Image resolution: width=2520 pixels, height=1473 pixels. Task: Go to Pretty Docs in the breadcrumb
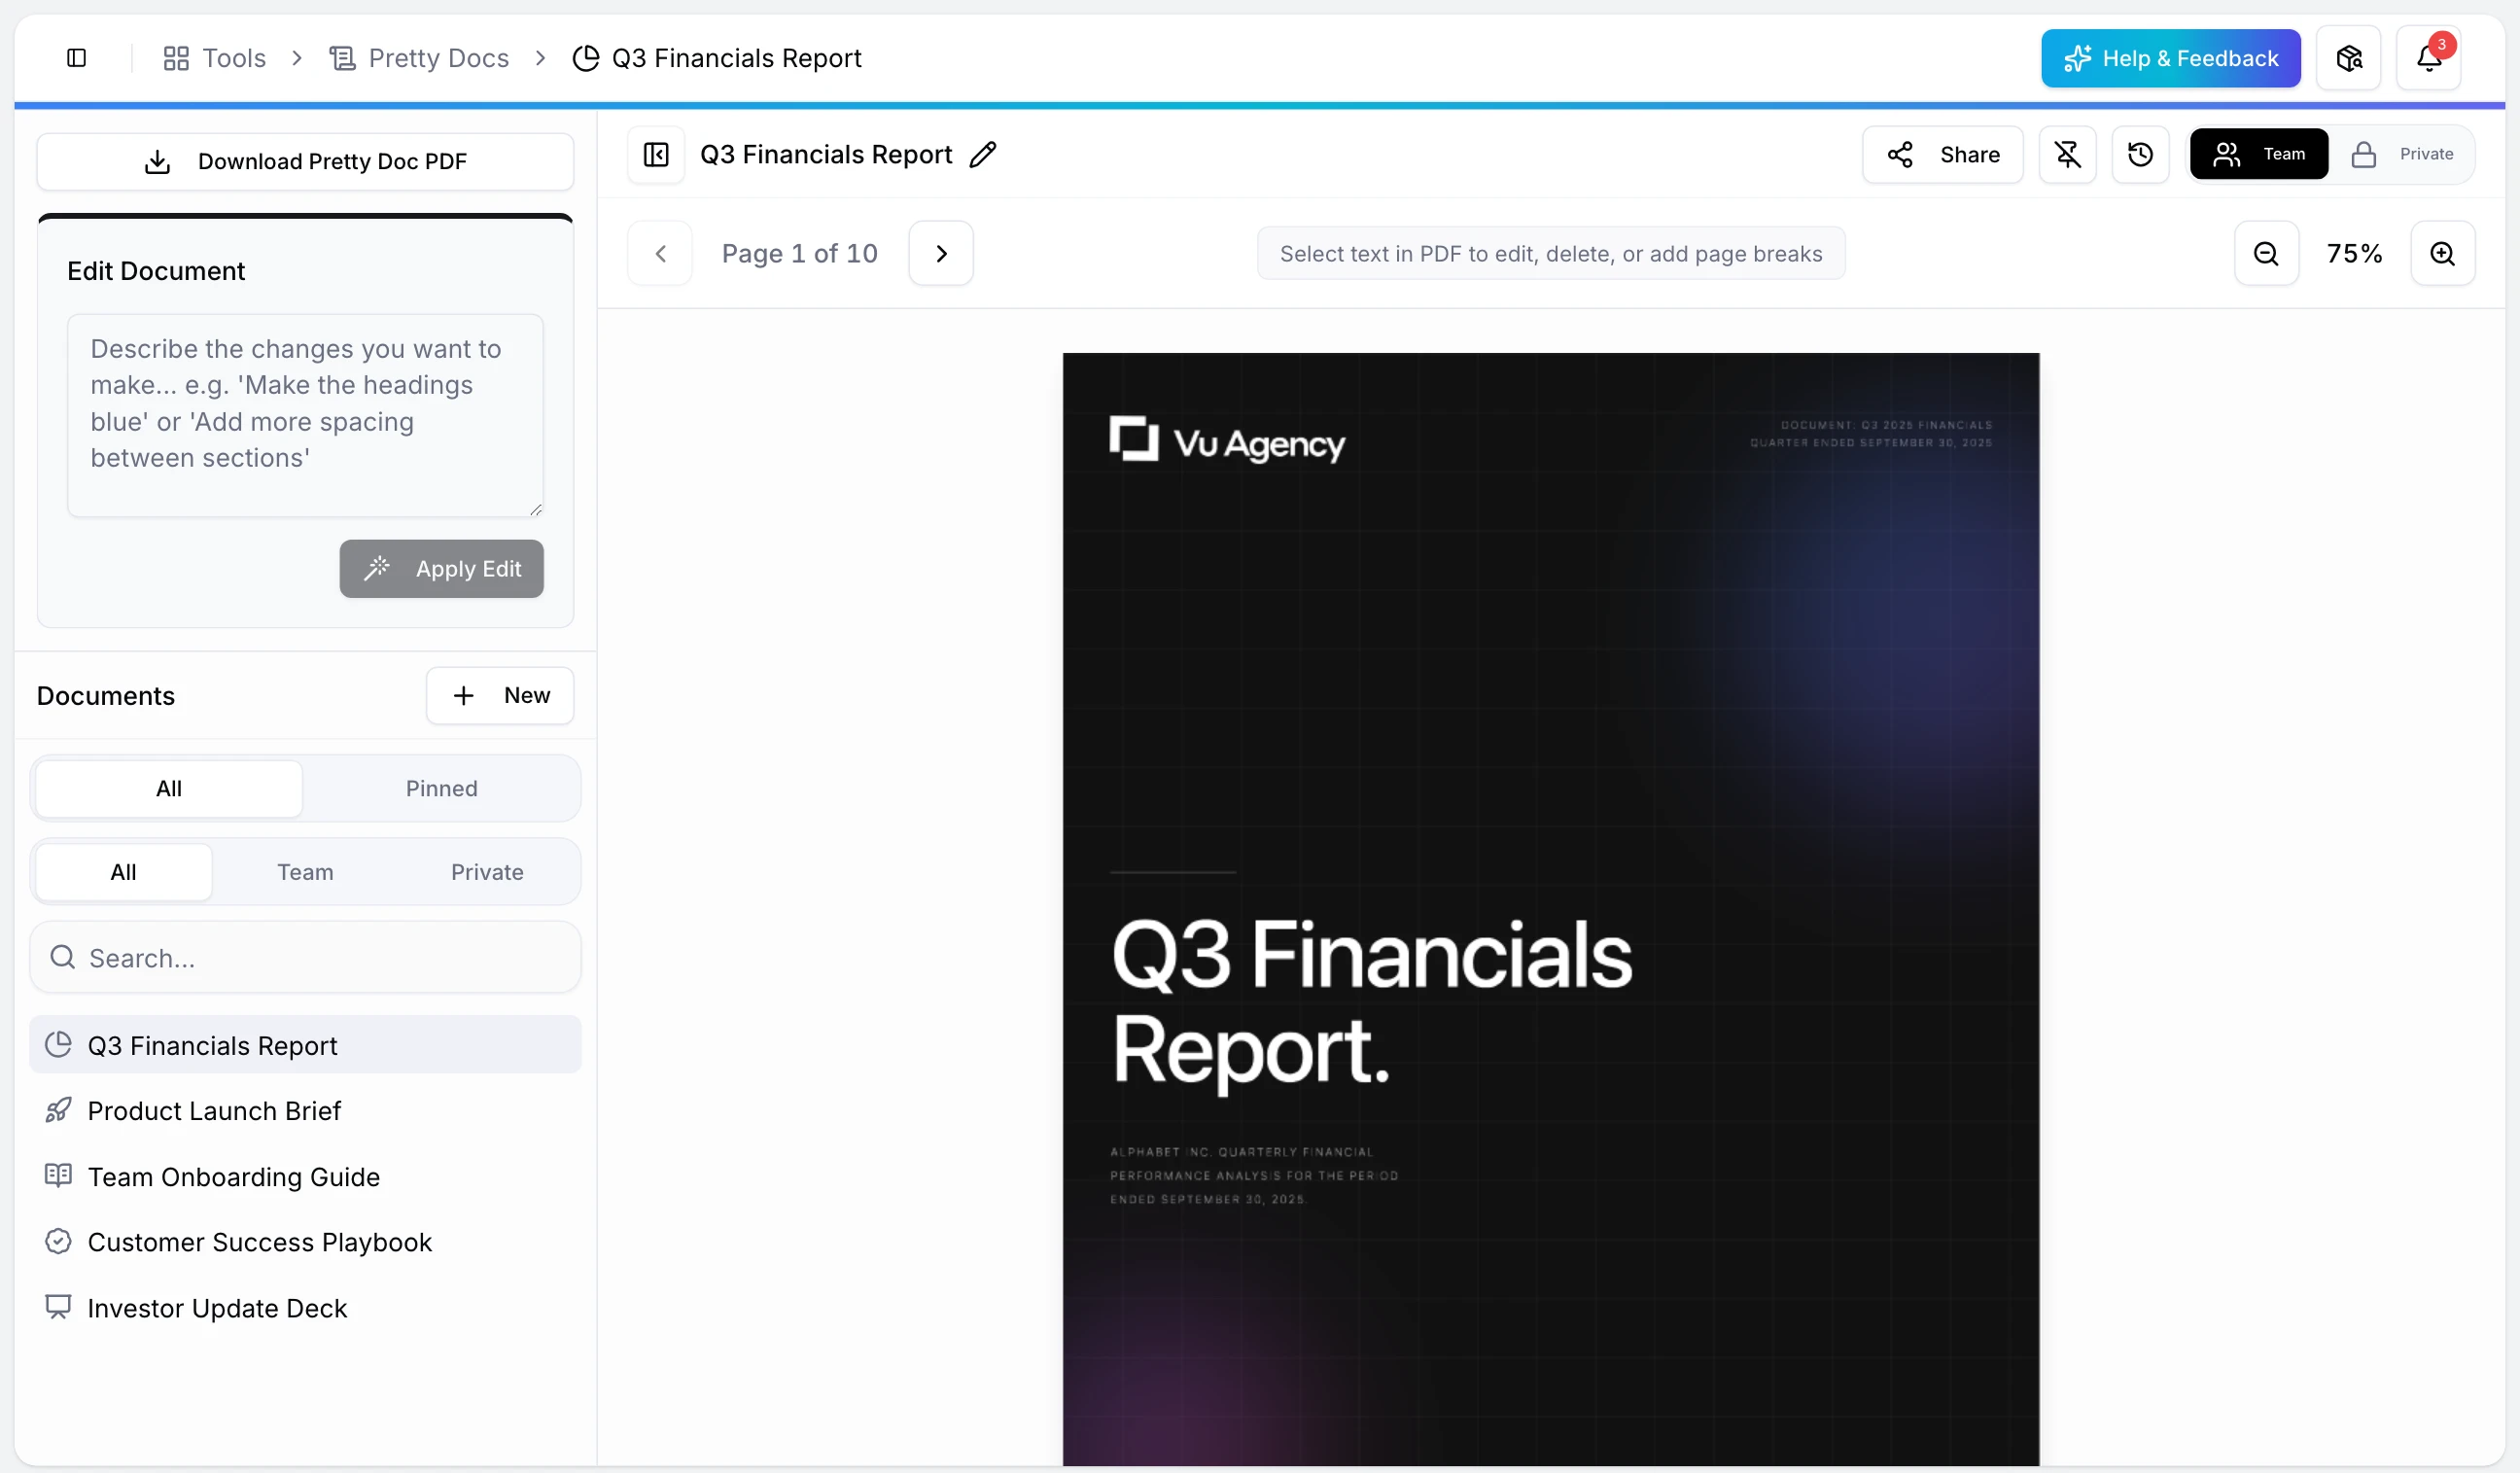coord(419,58)
